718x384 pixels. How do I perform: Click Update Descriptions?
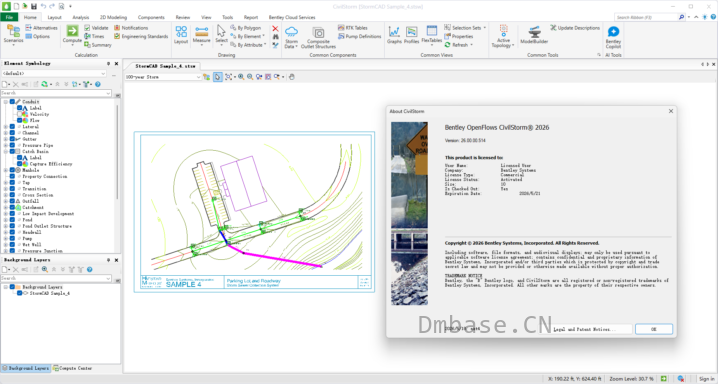575,28
